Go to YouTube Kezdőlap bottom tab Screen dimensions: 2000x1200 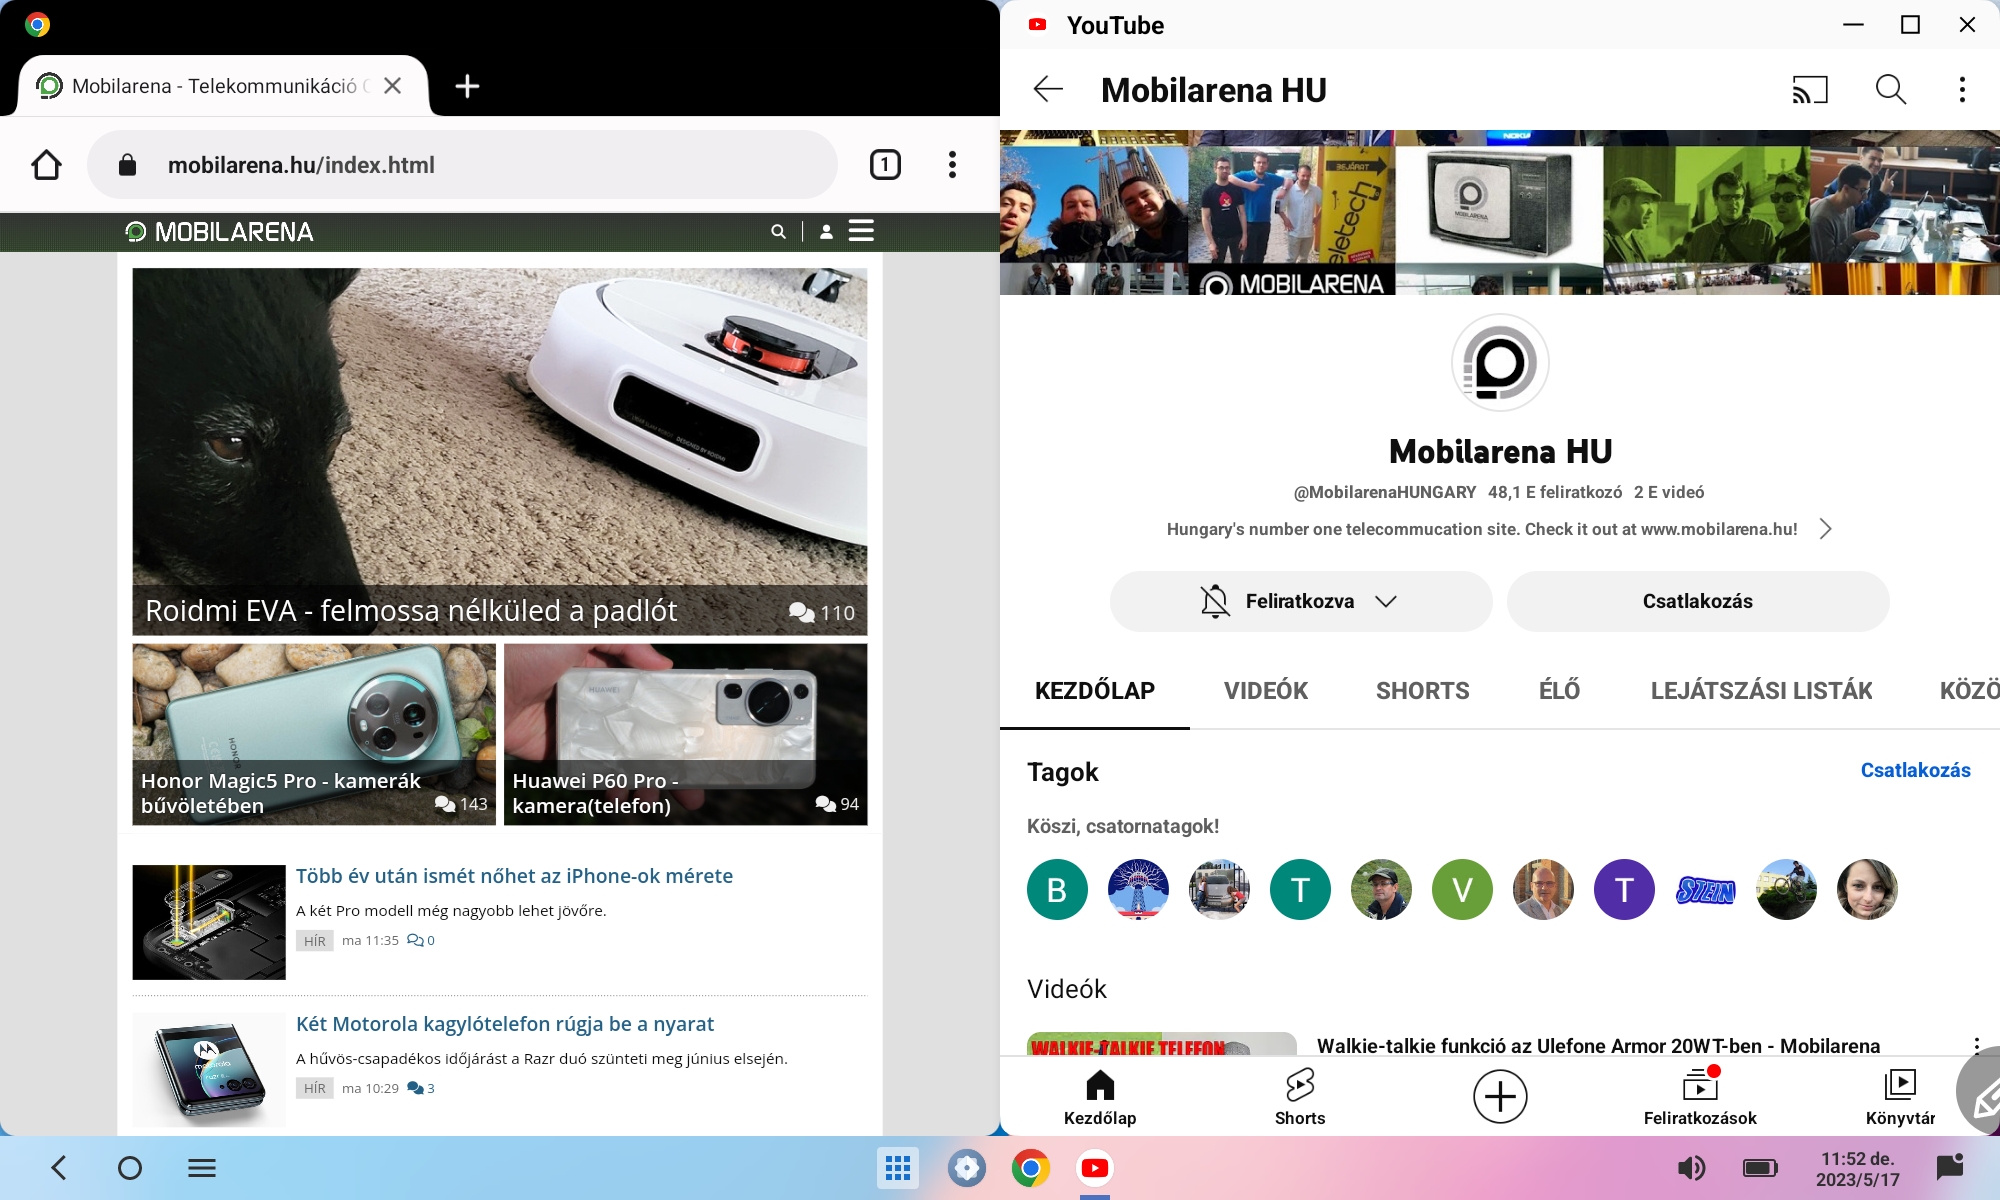click(x=1100, y=1097)
